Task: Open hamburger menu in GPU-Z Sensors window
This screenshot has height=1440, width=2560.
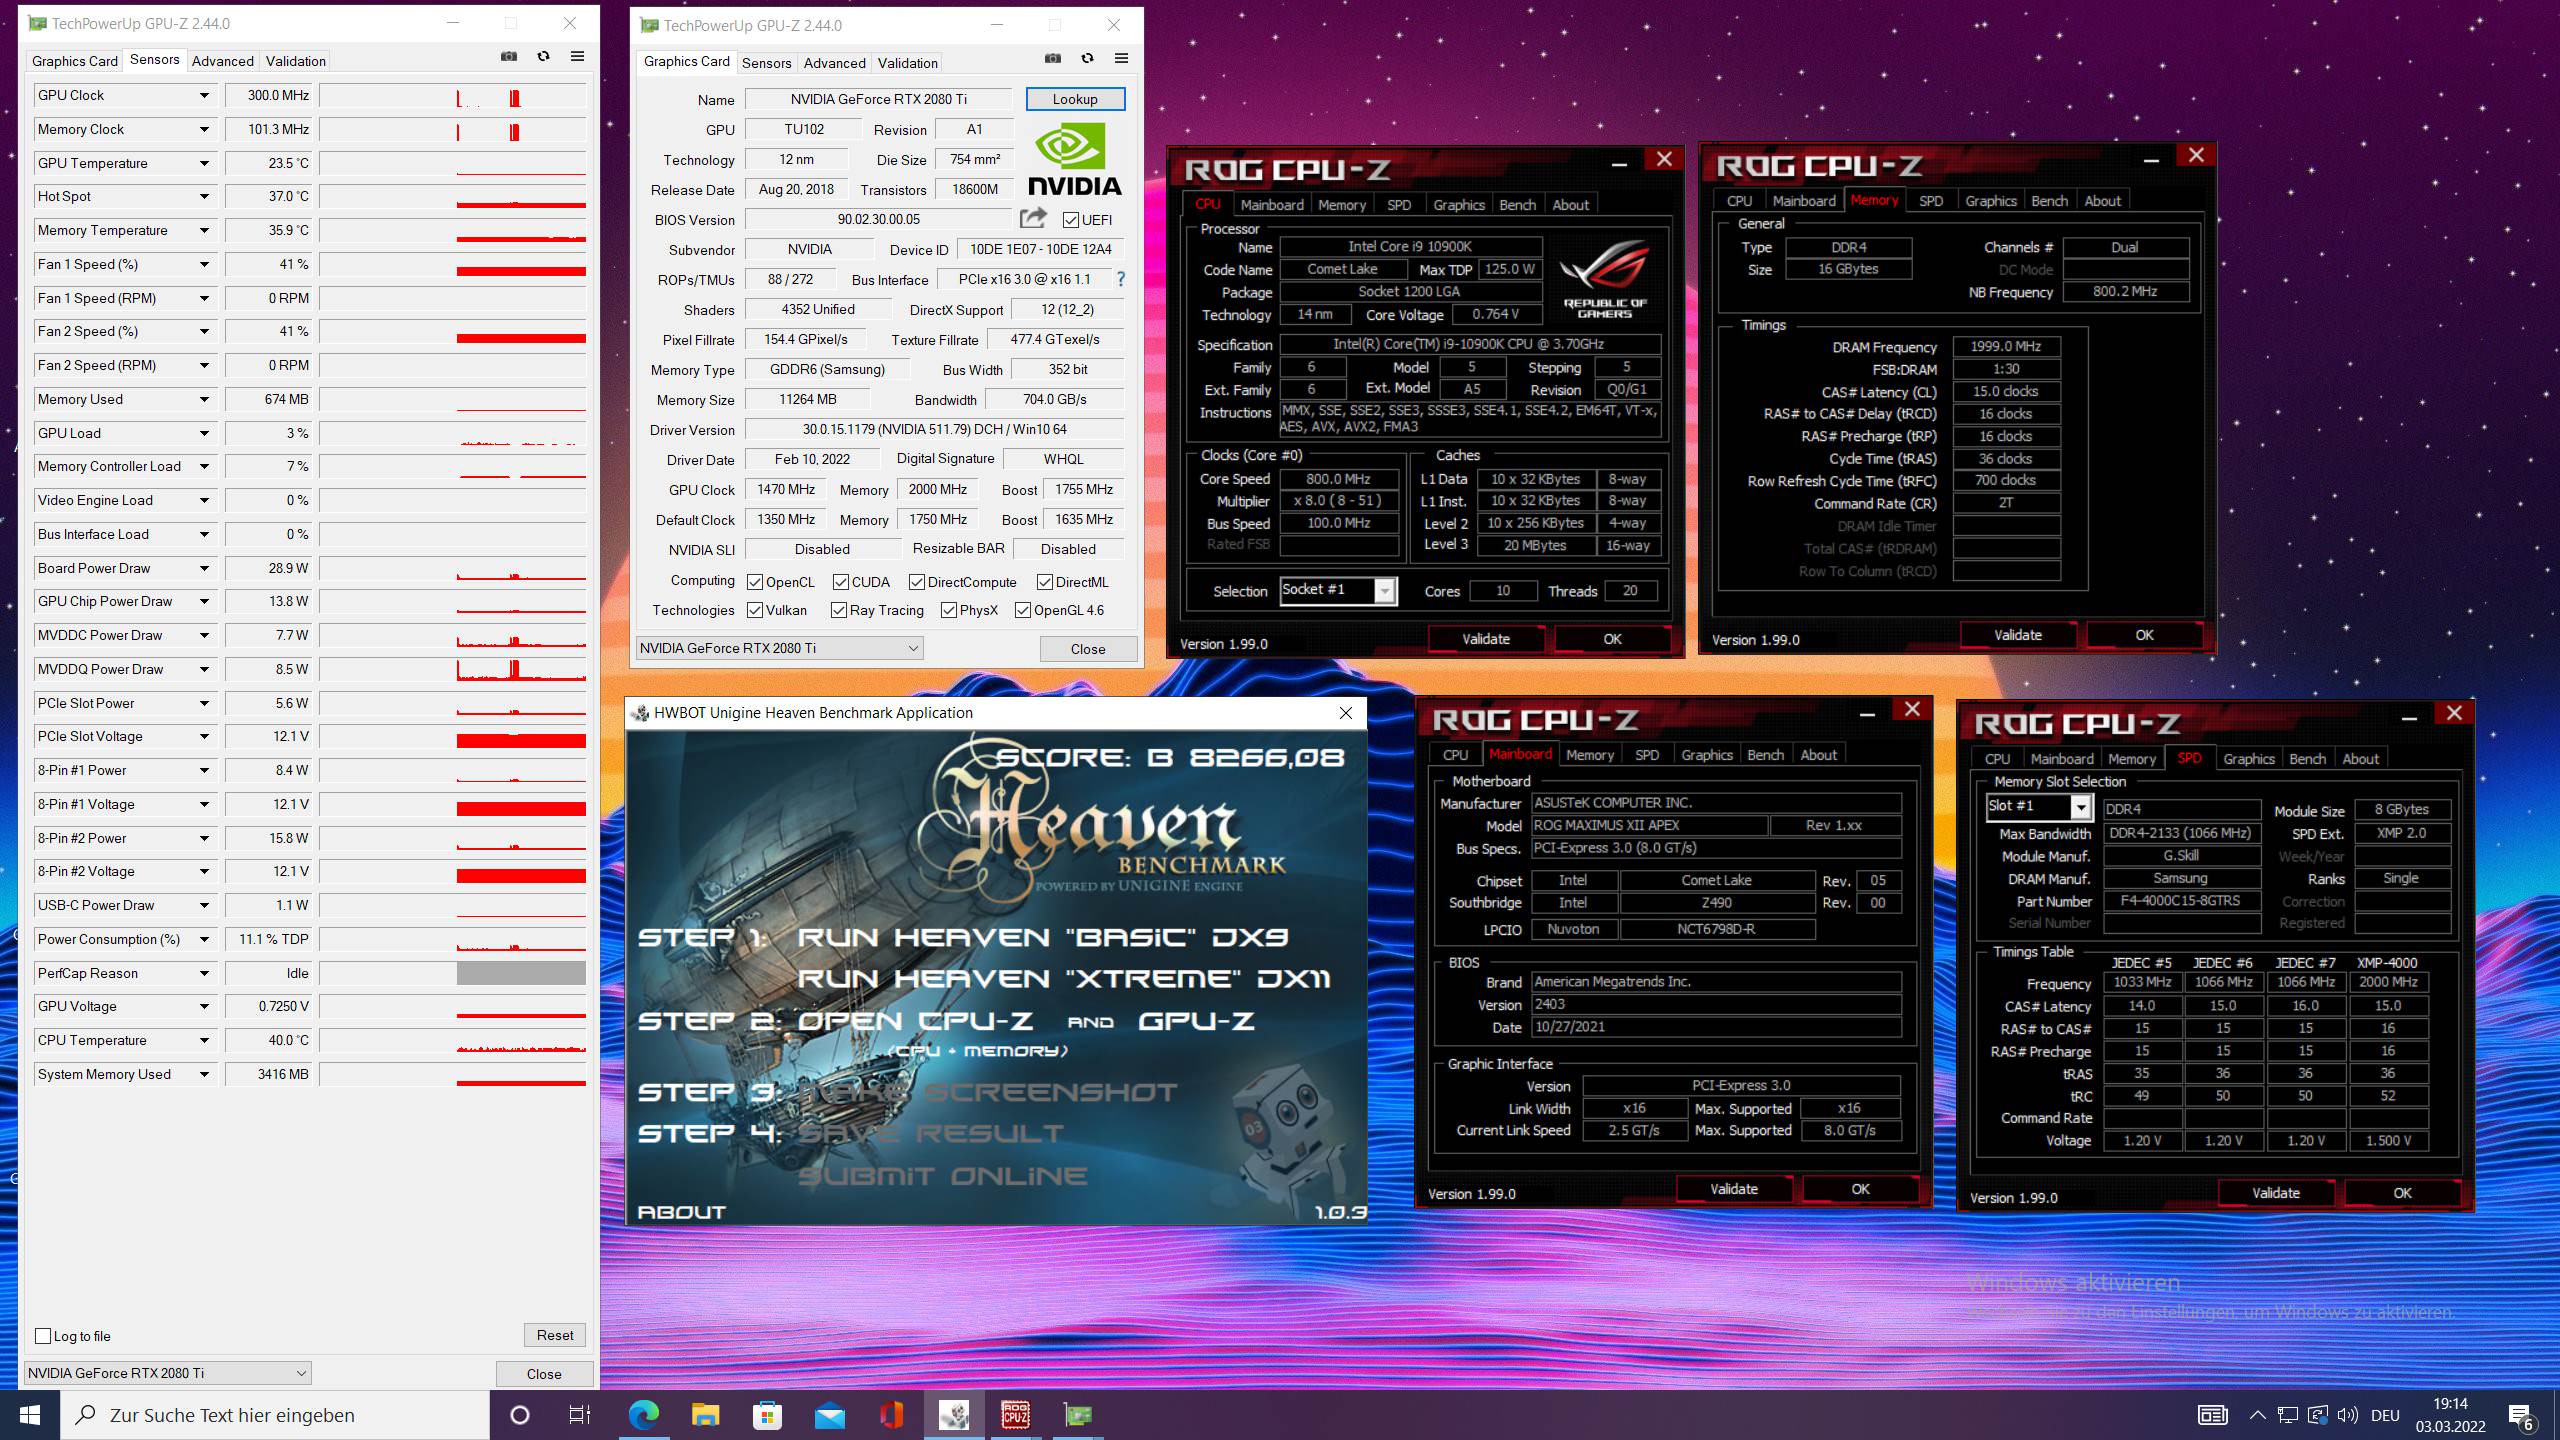Action: [x=577, y=57]
